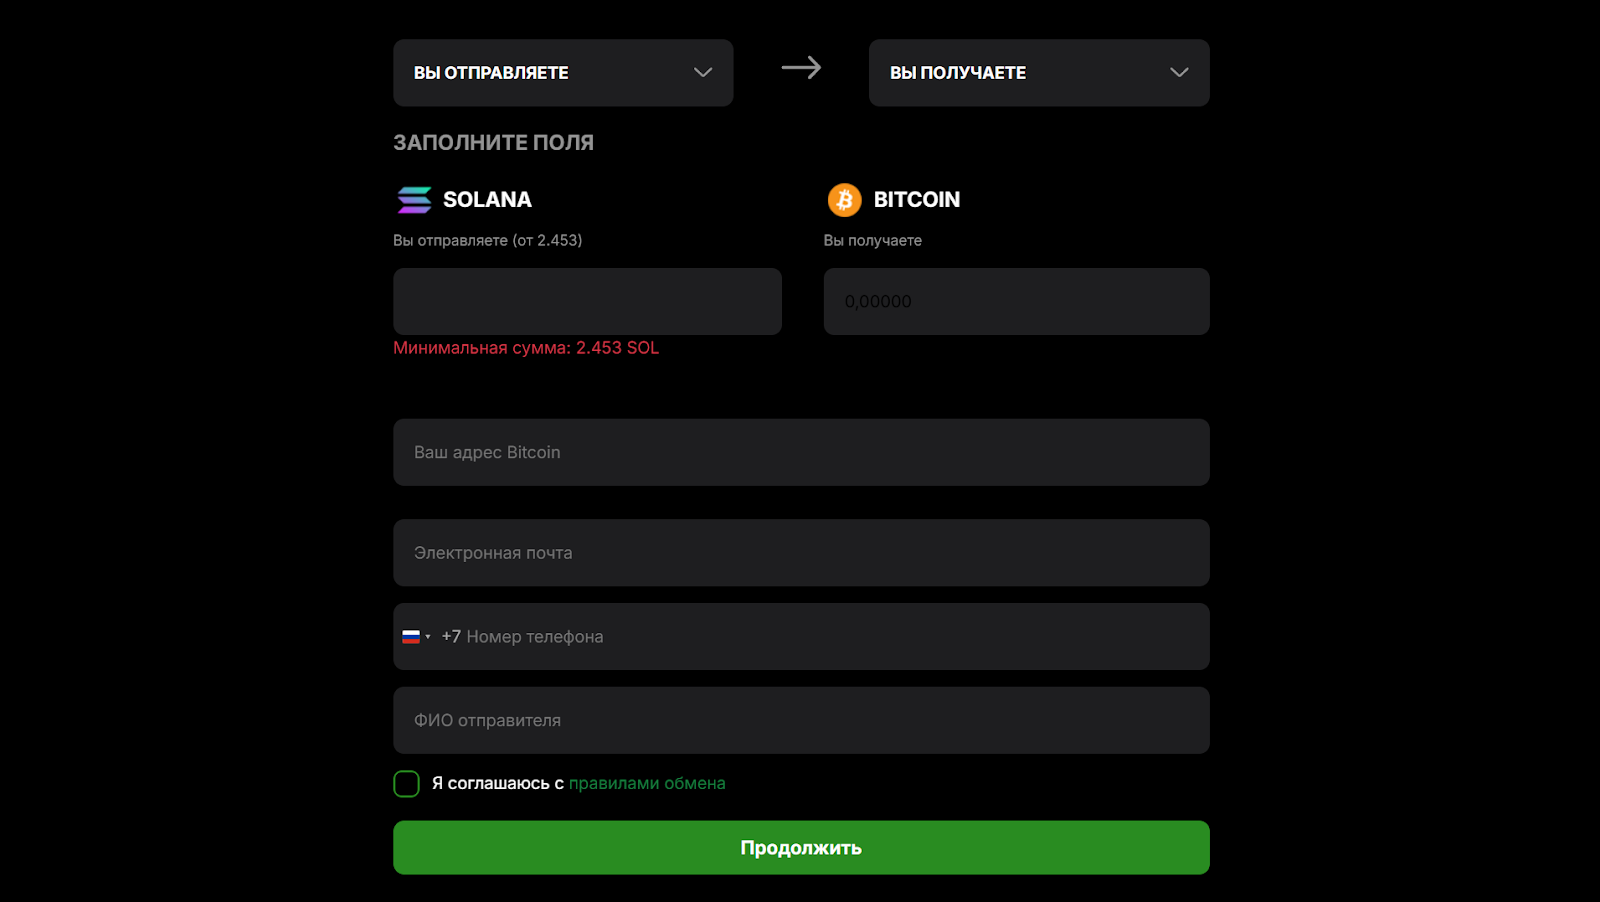The image size is (1600, 902).
Task: Open the правилами обмена link
Action: [x=647, y=784]
